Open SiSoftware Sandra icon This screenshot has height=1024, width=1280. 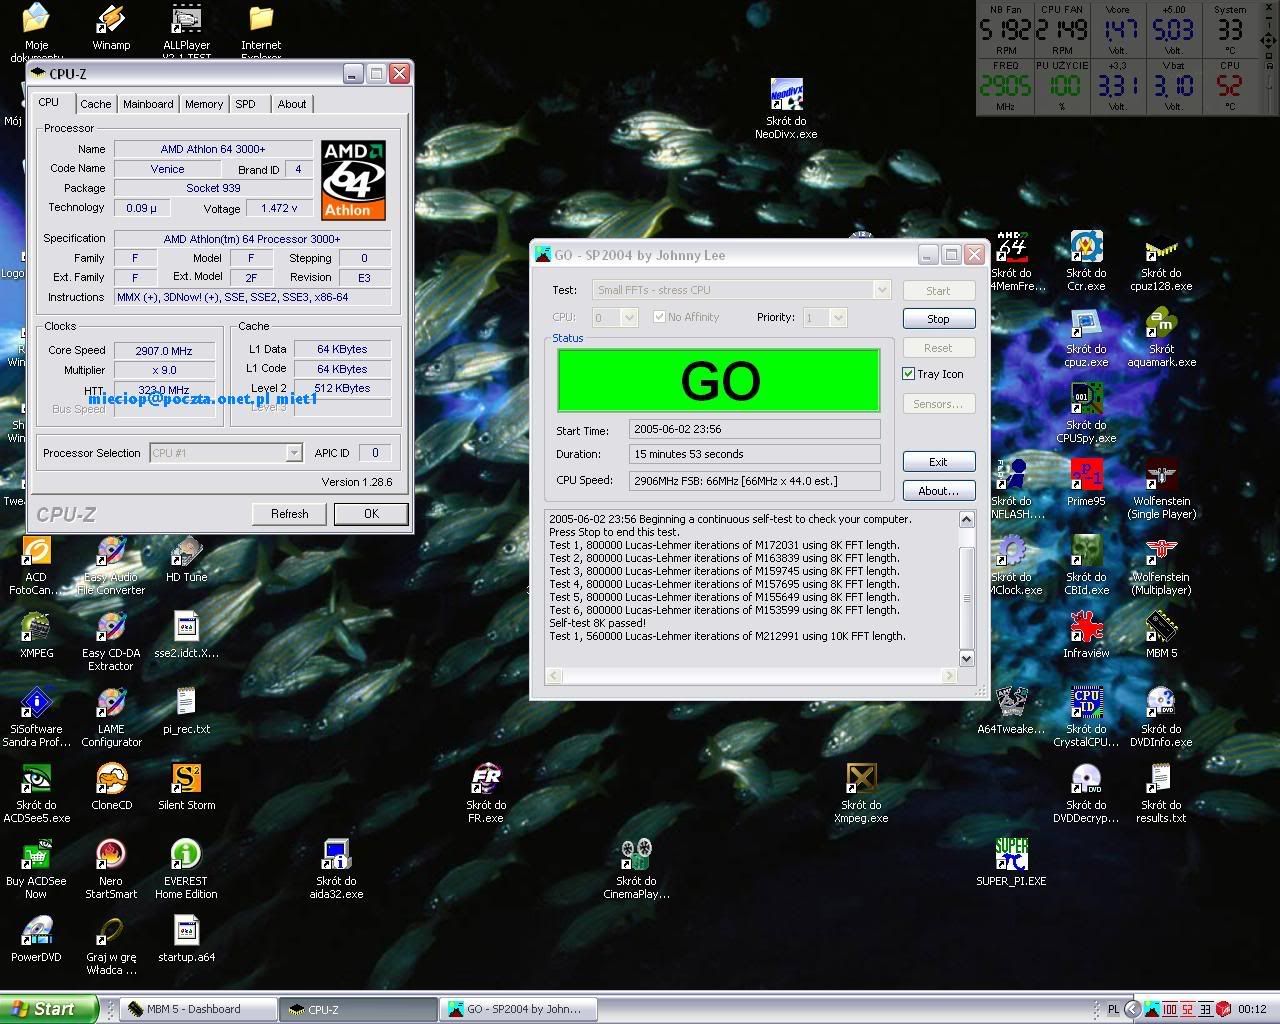tap(36, 716)
